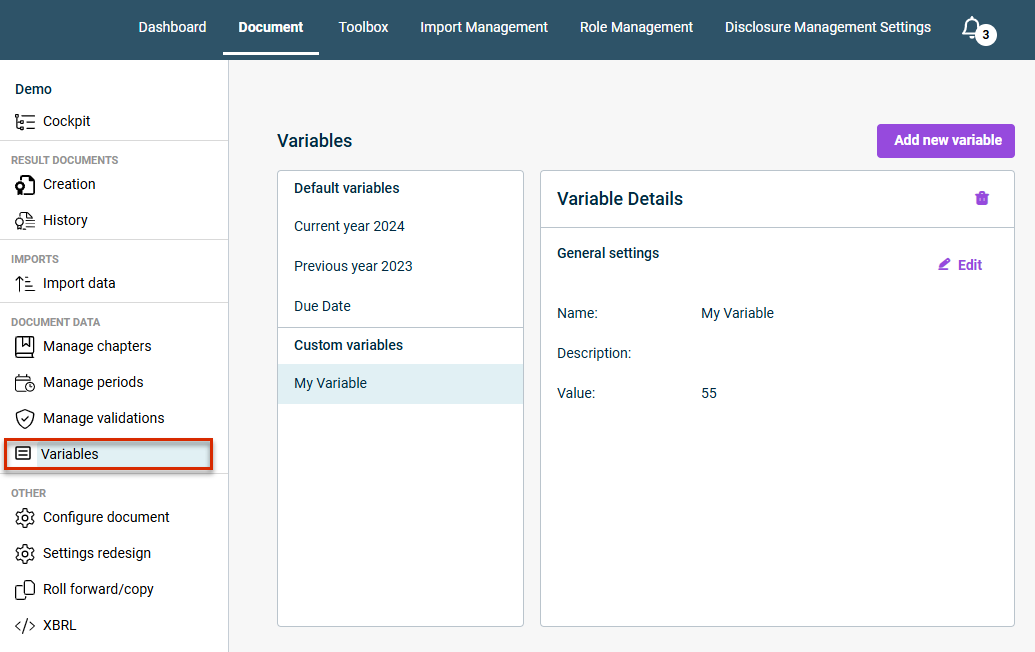The height and width of the screenshot is (652, 1035).
Task: Click the Cockpit tree icon in sidebar
Action: point(24,121)
